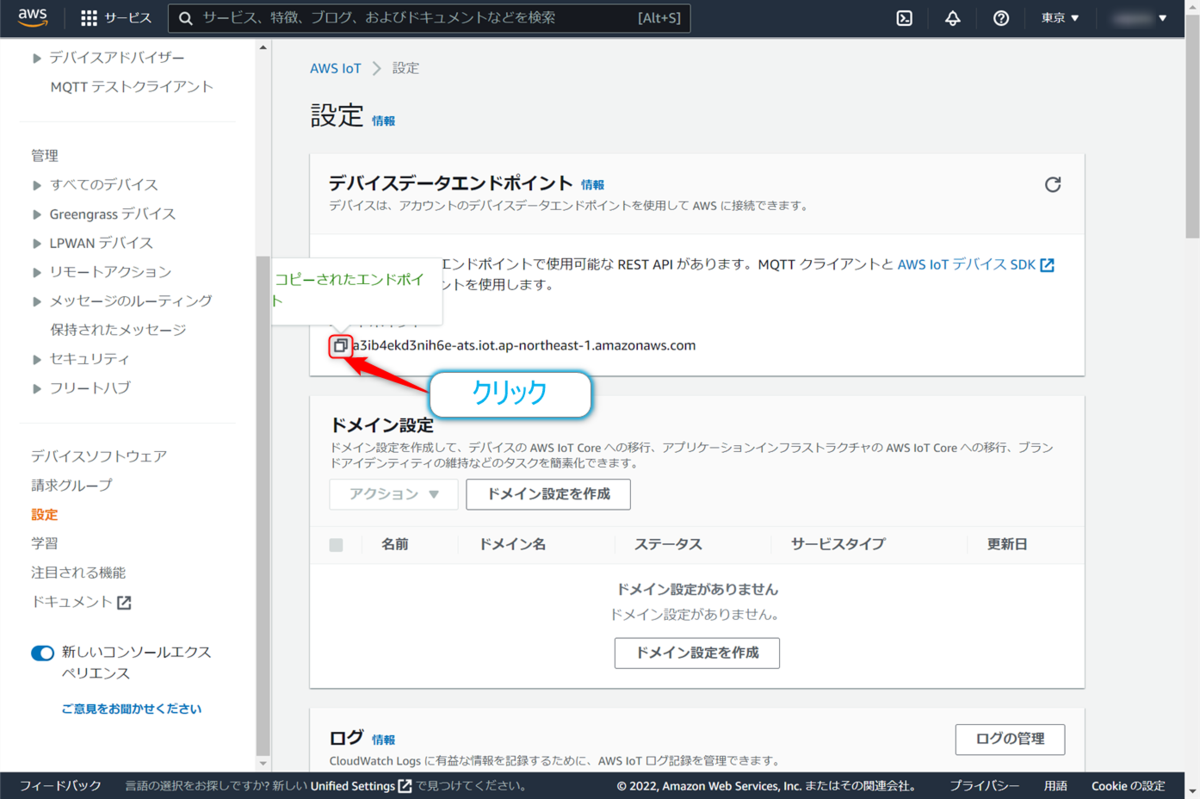Open 情報 link beside 設定 title

(383, 121)
